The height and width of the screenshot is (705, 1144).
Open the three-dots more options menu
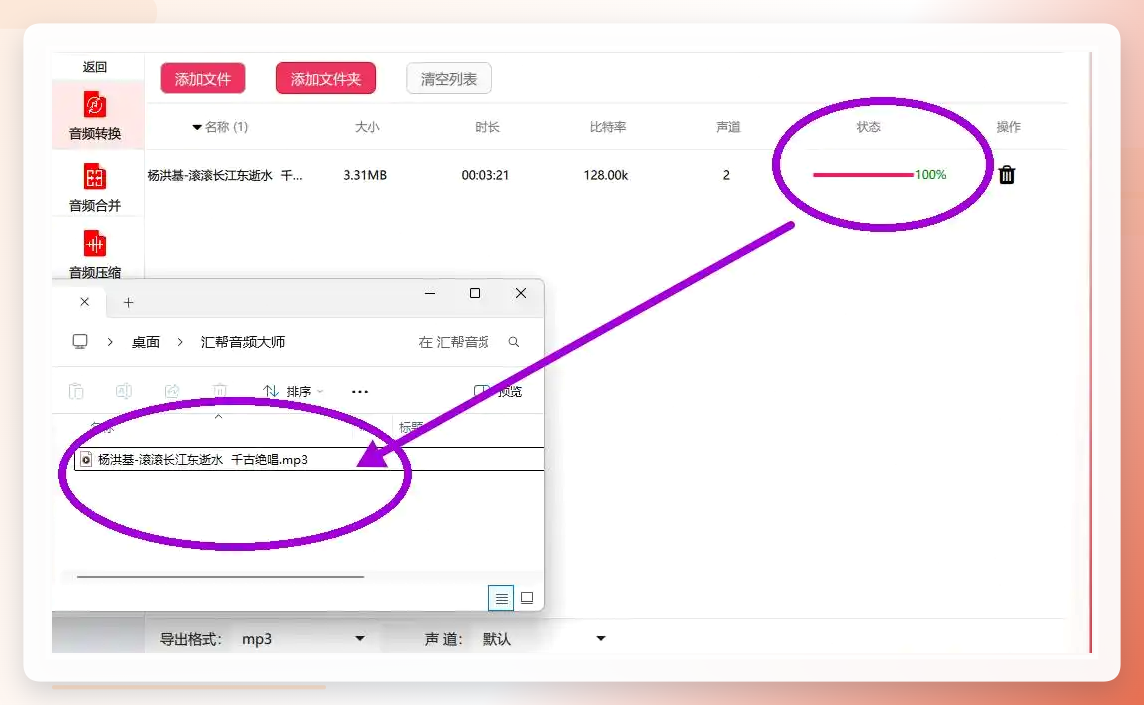point(360,392)
